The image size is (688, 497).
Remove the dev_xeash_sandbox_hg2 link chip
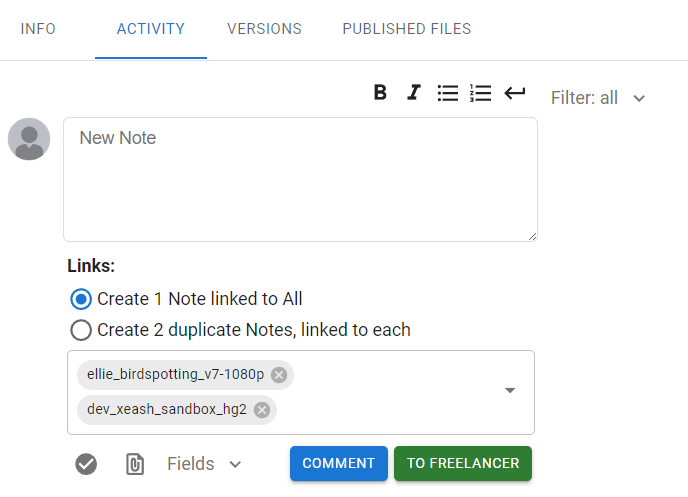click(x=262, y=409)
